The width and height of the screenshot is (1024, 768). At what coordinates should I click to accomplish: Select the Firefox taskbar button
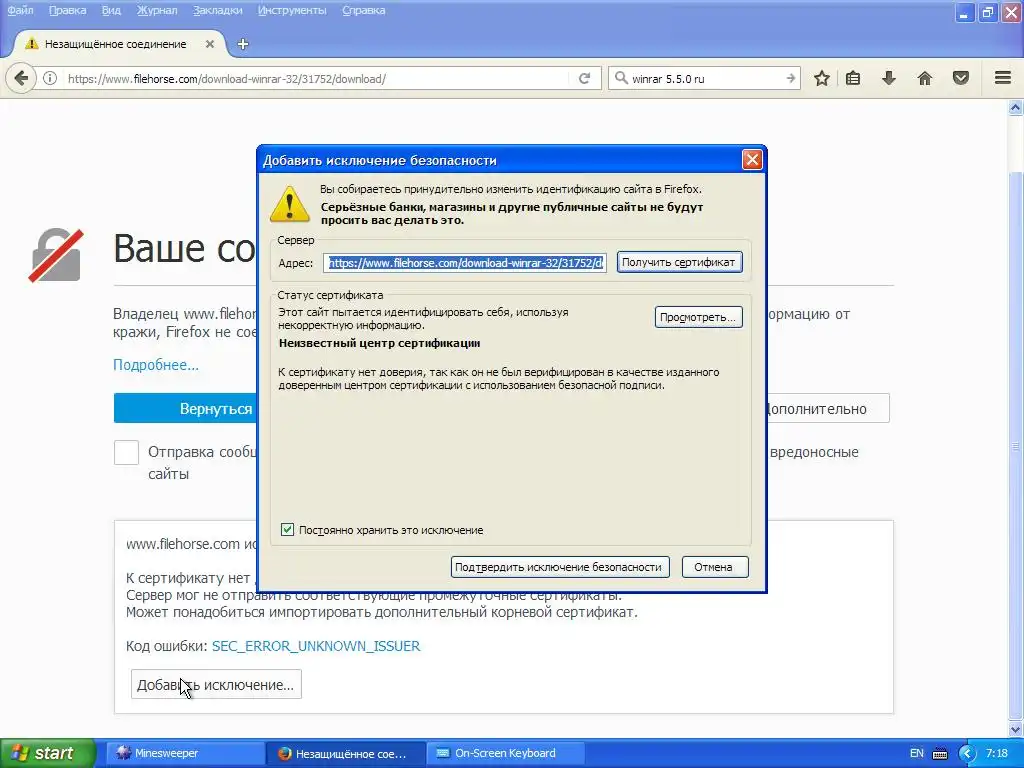(346, 753)
